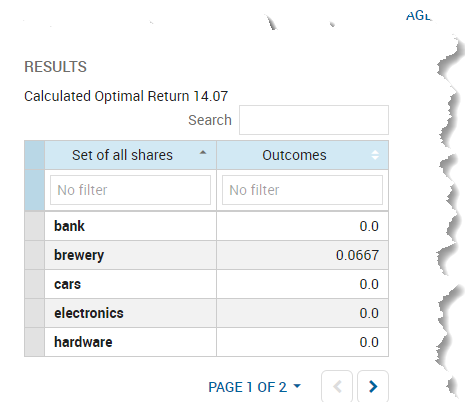Click the brewery outcome value 0.0667
465x402 pixels.
(x=357, y=255)
